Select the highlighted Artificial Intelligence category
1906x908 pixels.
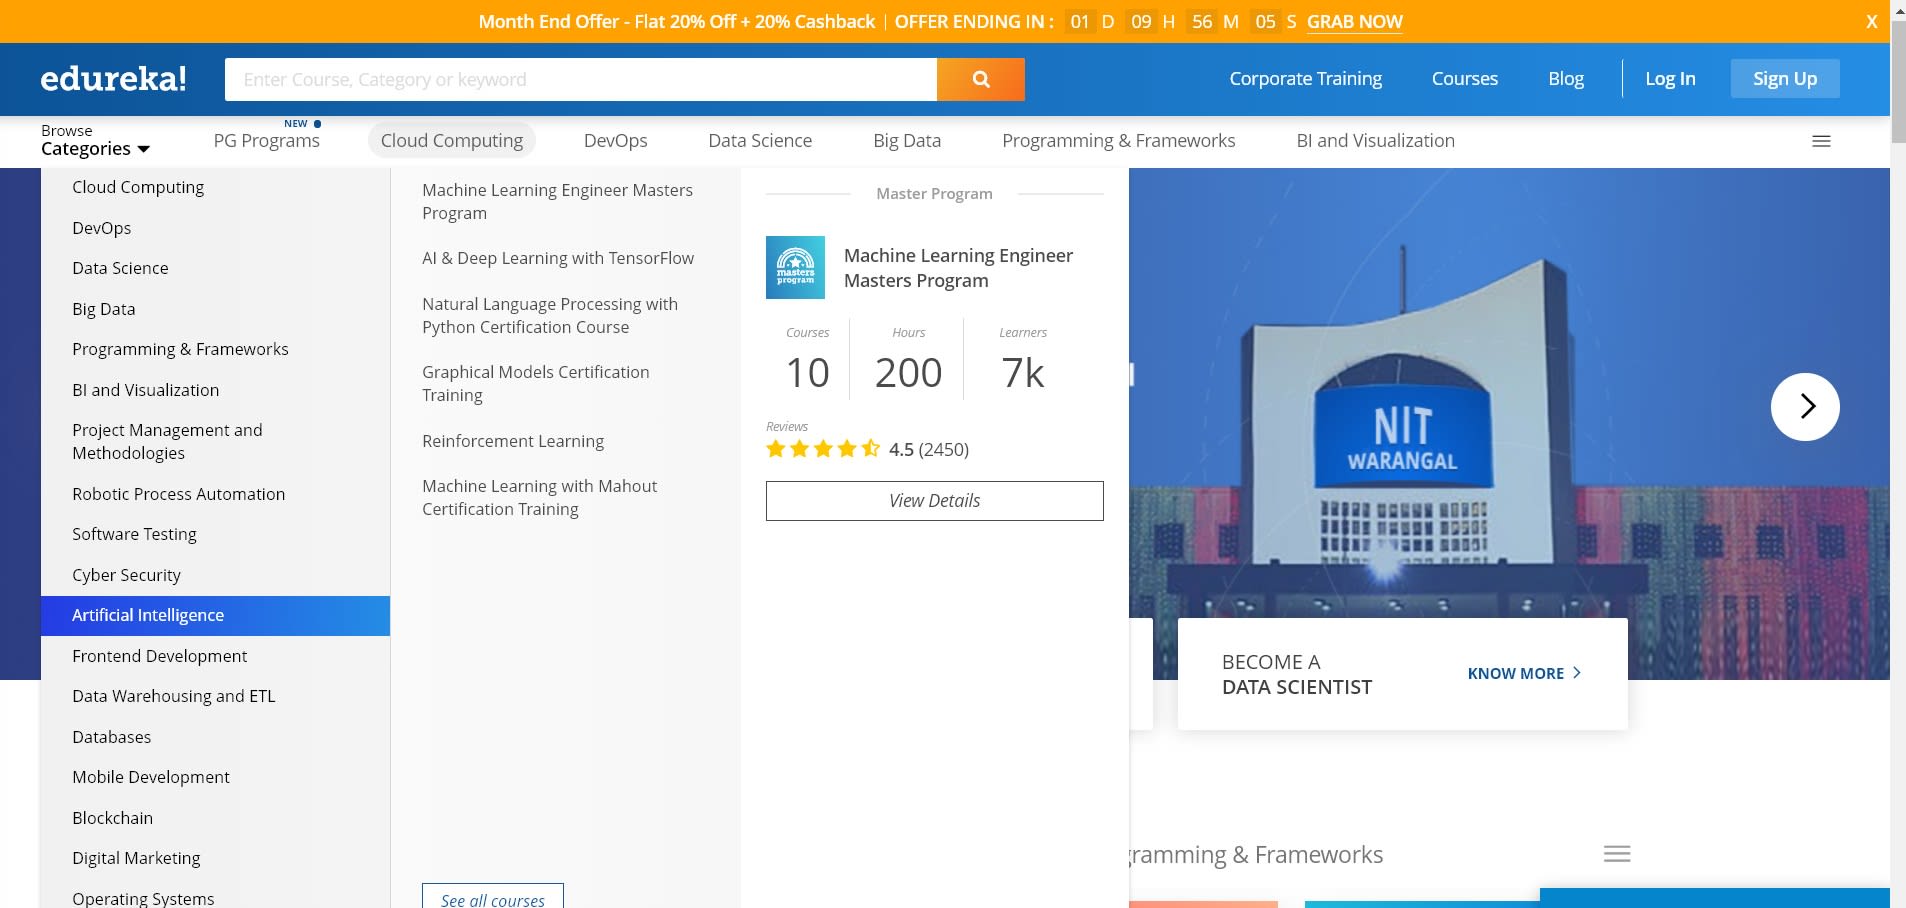(x=215, y=615)
